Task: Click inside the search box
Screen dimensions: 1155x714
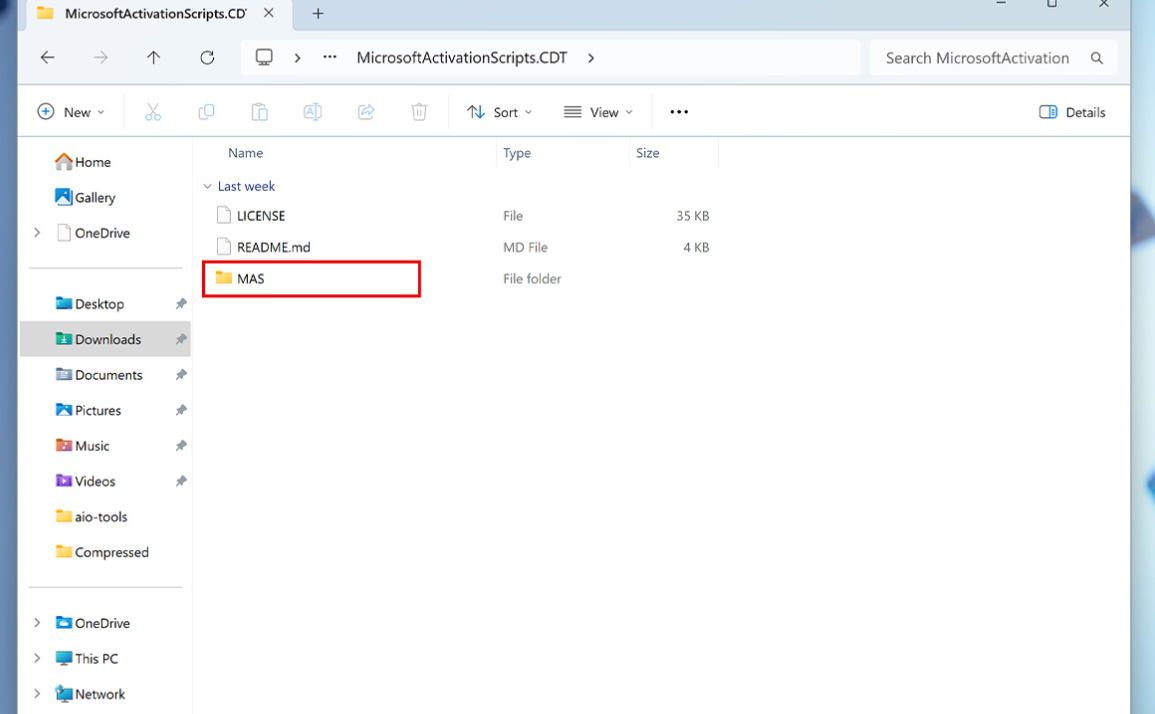Action: [x=977, y=57]
